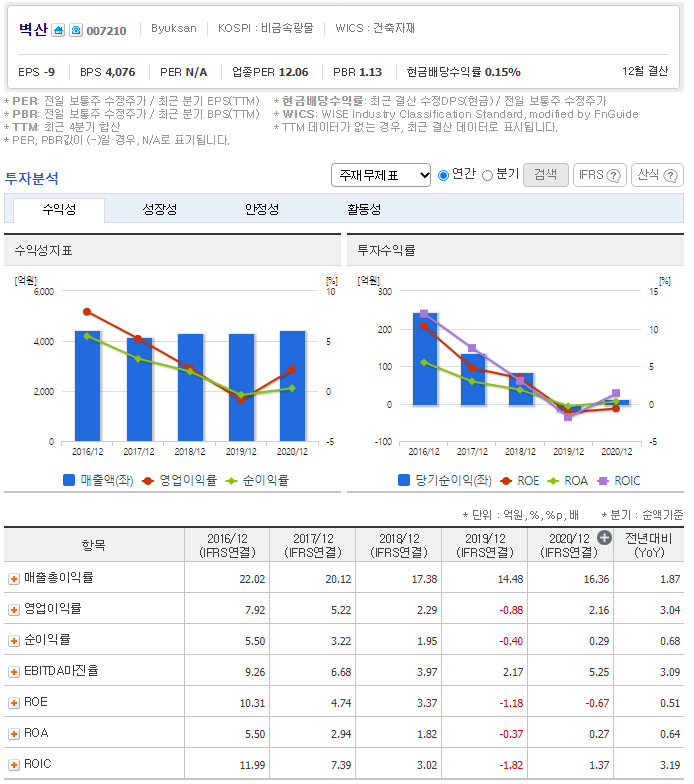
Task: Click the -0.67 value in ROE row
Action: pyautogui.click(x=597, y=703)
